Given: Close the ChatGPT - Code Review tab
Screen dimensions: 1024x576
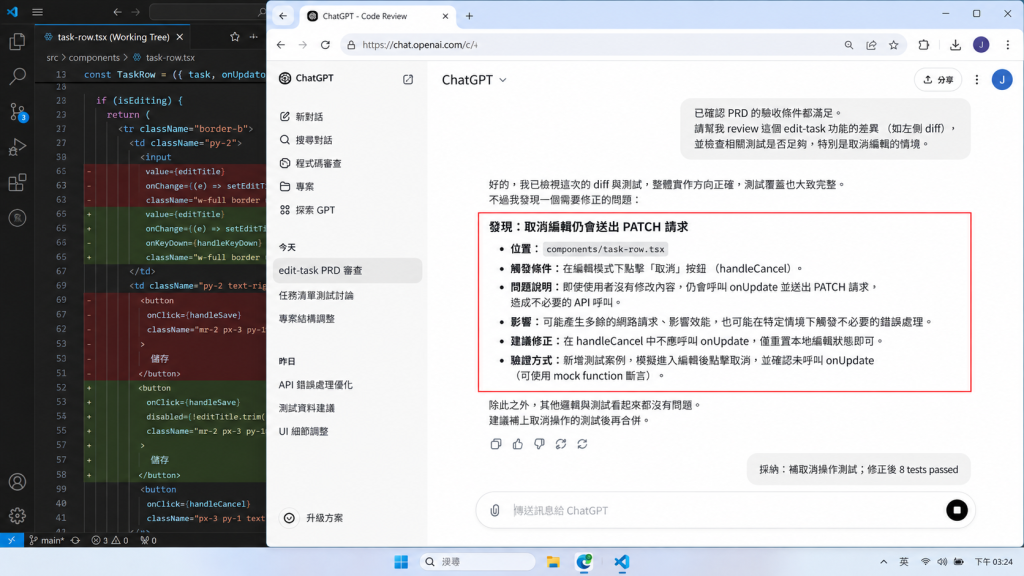Looking at the screenshot, I should 445,16.
